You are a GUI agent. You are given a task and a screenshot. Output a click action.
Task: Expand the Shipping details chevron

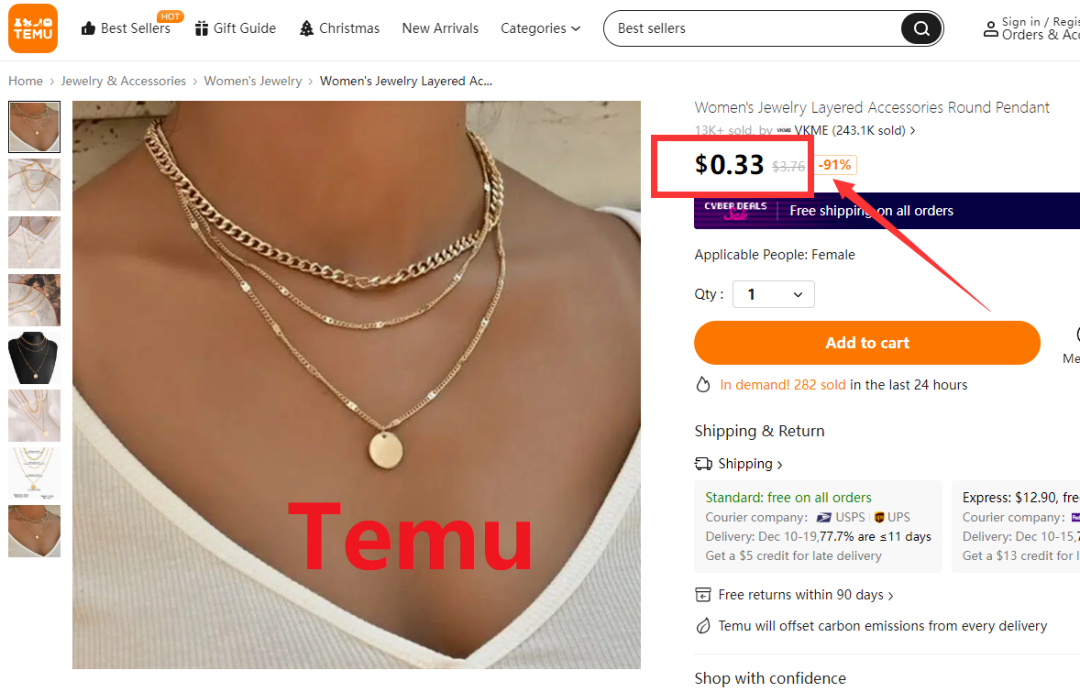[780, 465]
